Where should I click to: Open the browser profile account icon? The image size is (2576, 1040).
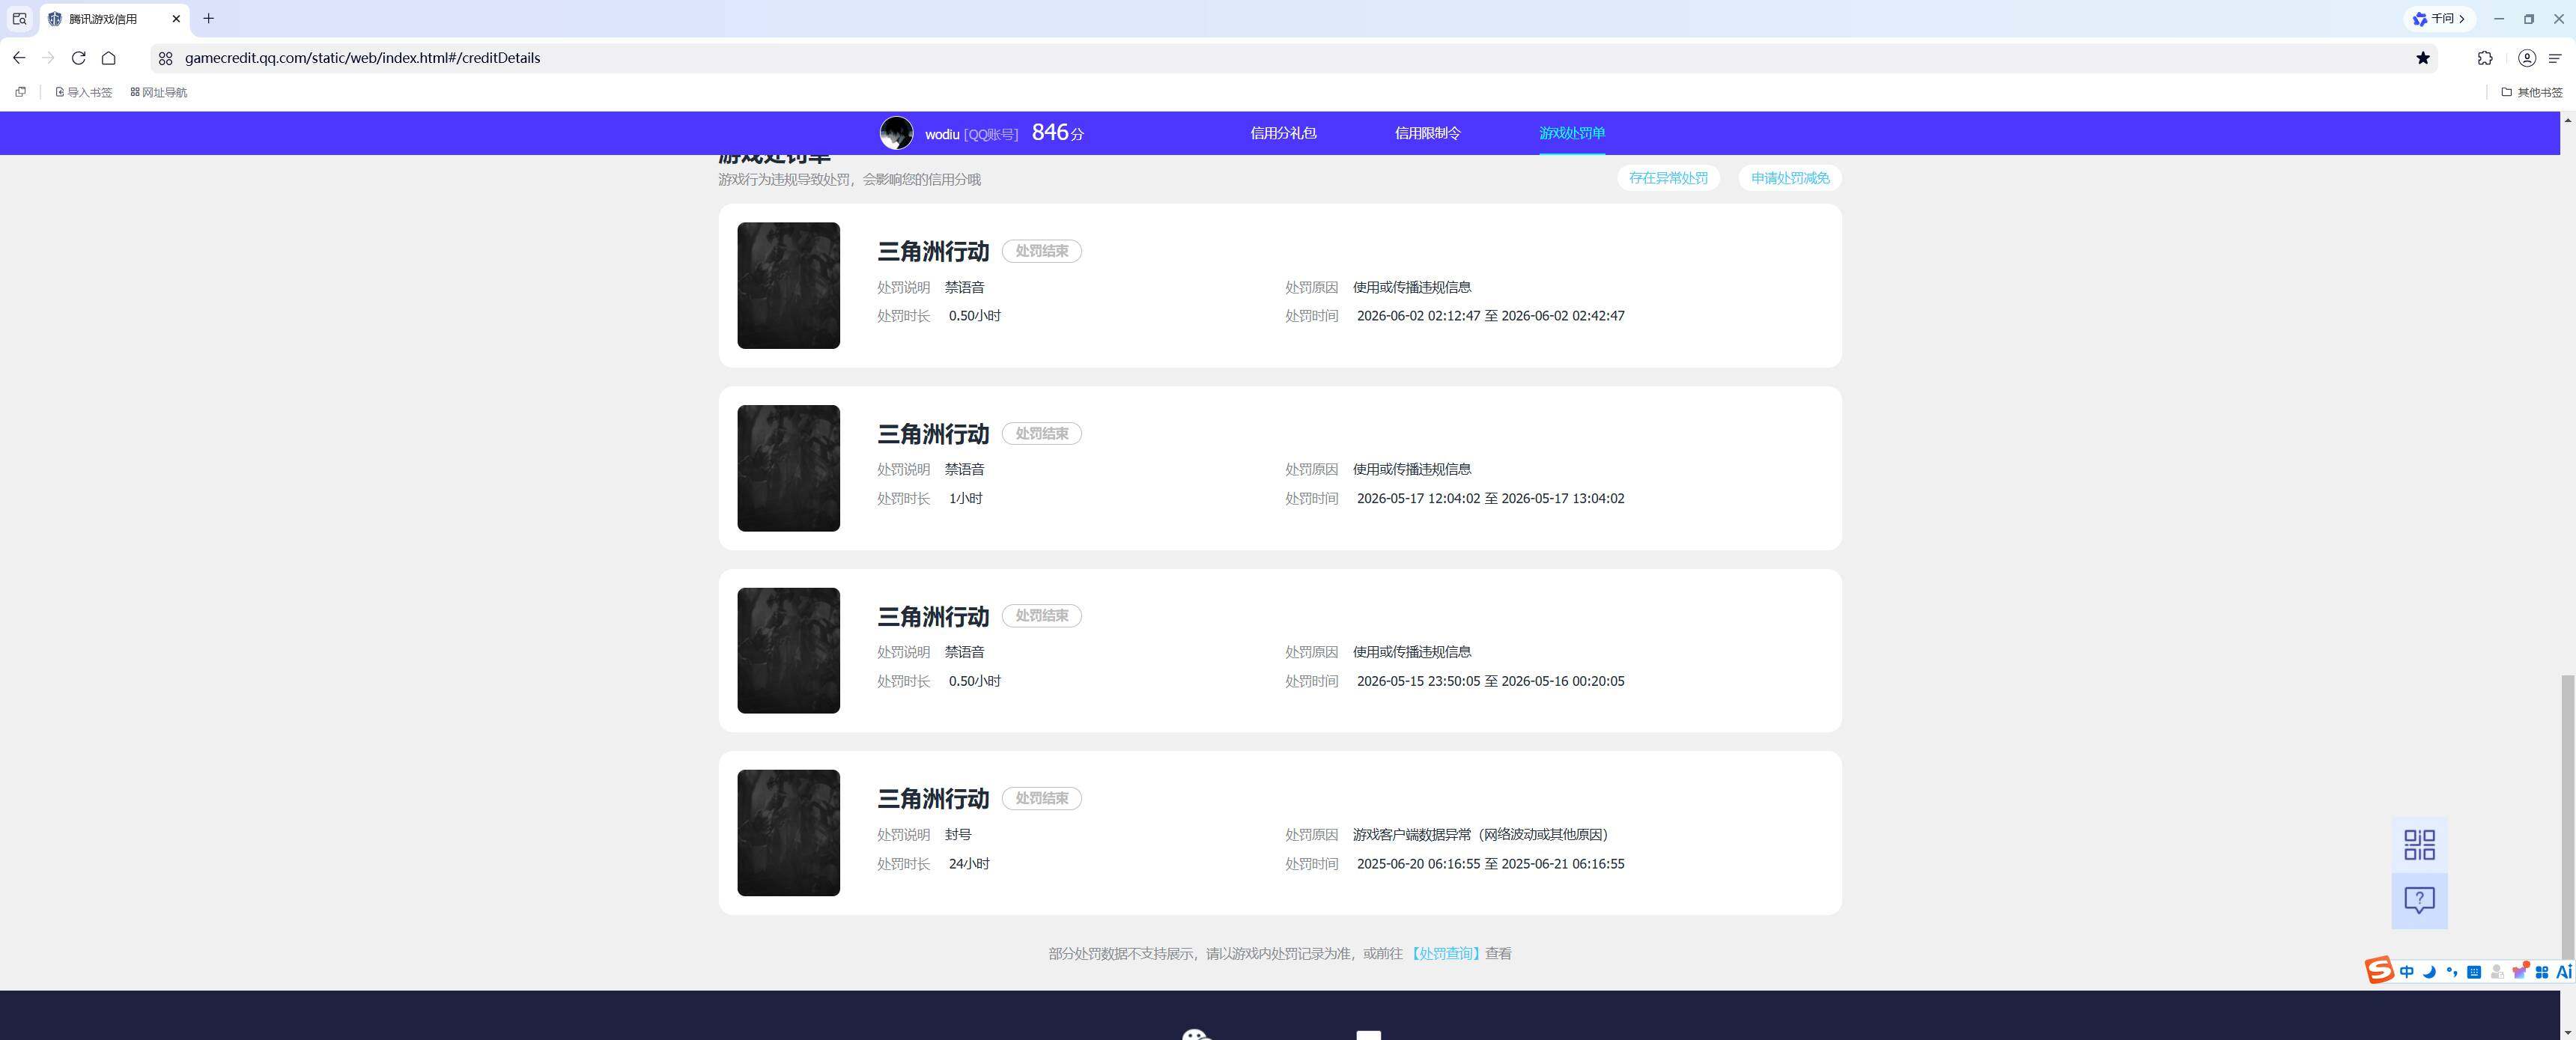(2527, 58)
